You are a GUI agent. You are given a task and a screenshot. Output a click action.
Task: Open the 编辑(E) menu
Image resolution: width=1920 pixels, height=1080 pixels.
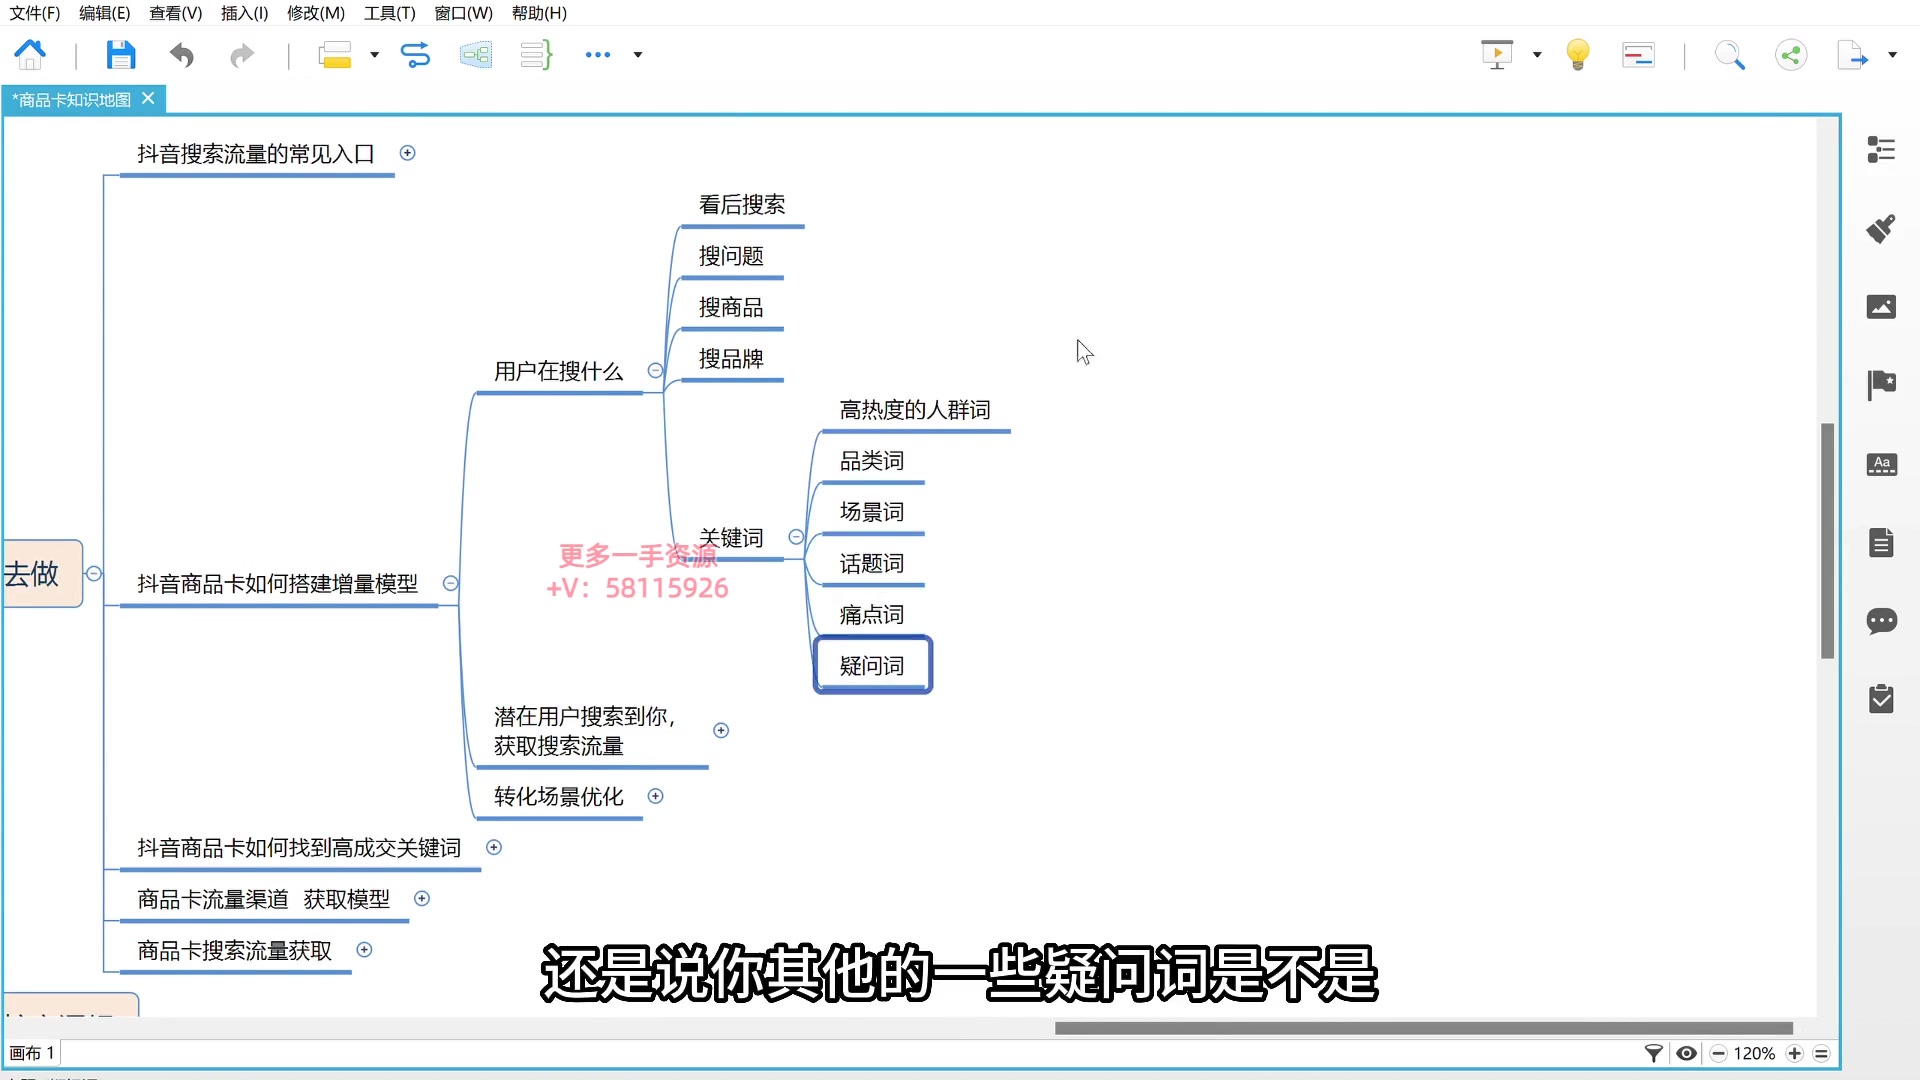click(x=104, y=13)
